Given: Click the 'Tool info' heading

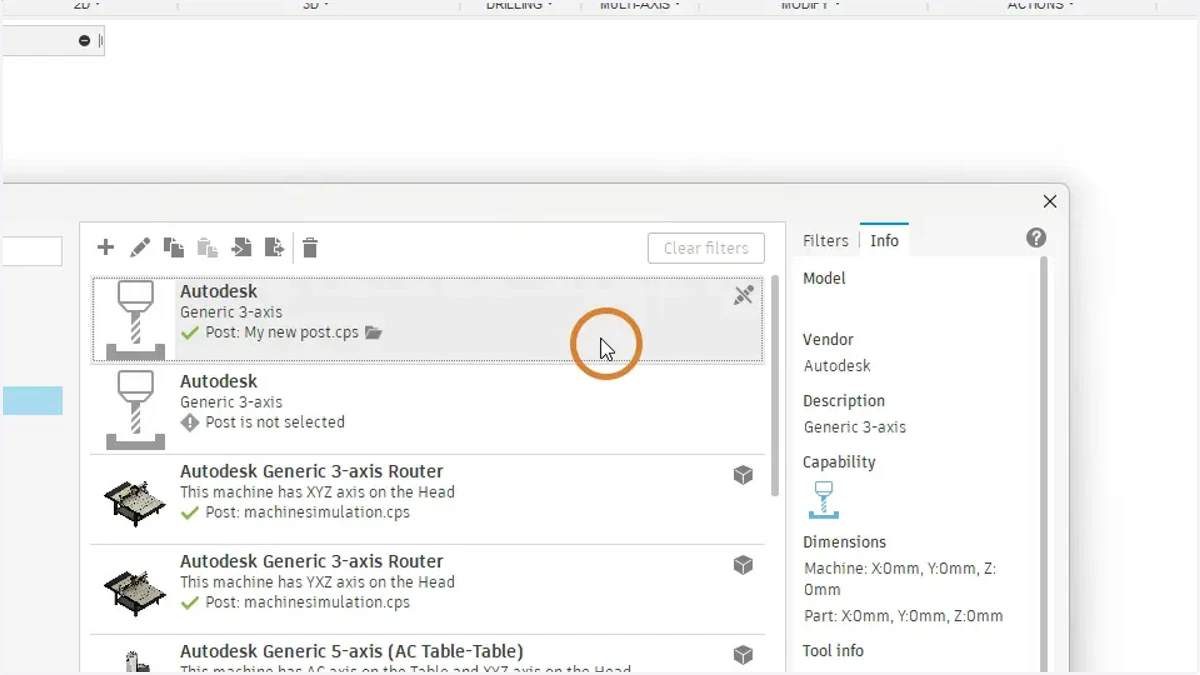Looking at the screenshot, I should (x=833, y=651).
